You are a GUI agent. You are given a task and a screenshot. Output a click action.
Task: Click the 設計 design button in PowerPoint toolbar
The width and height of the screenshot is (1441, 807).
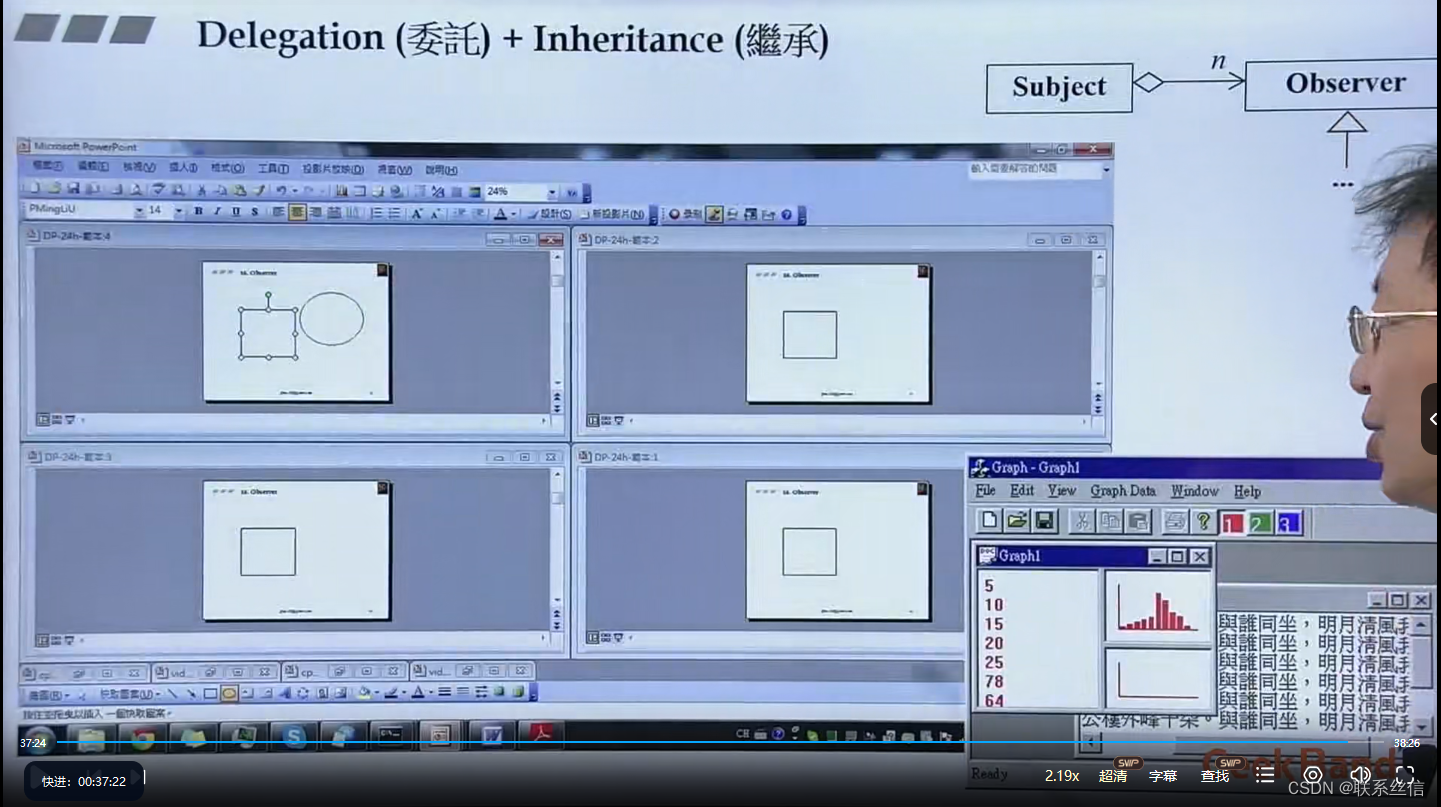click(x=551, y=214)
